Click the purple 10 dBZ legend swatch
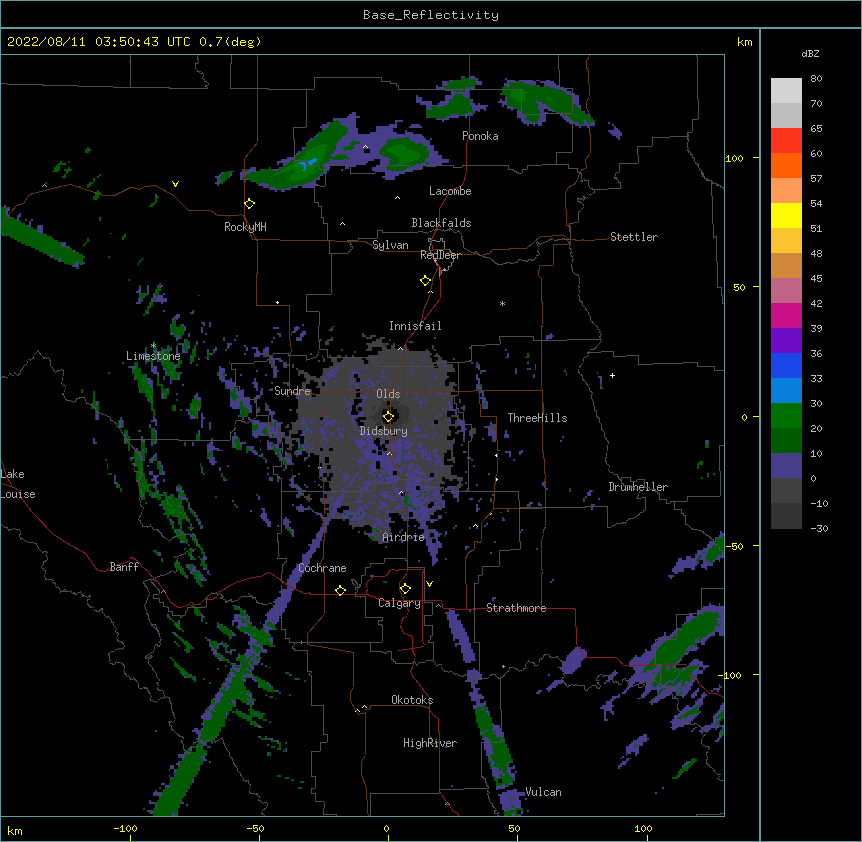 (786, 466)
